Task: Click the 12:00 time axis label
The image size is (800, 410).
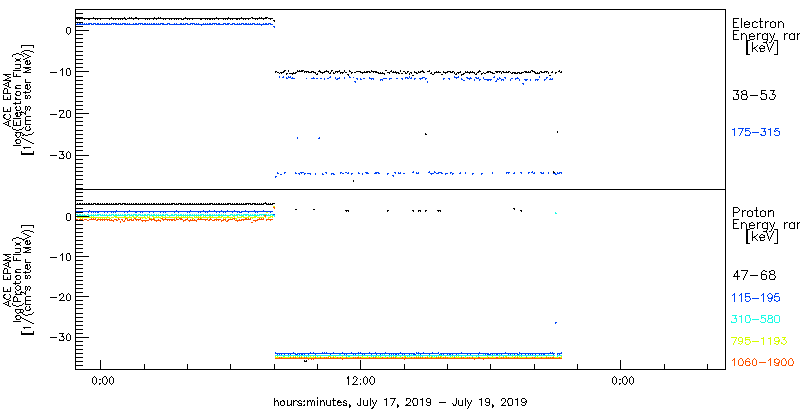Action: click(363, 380)
